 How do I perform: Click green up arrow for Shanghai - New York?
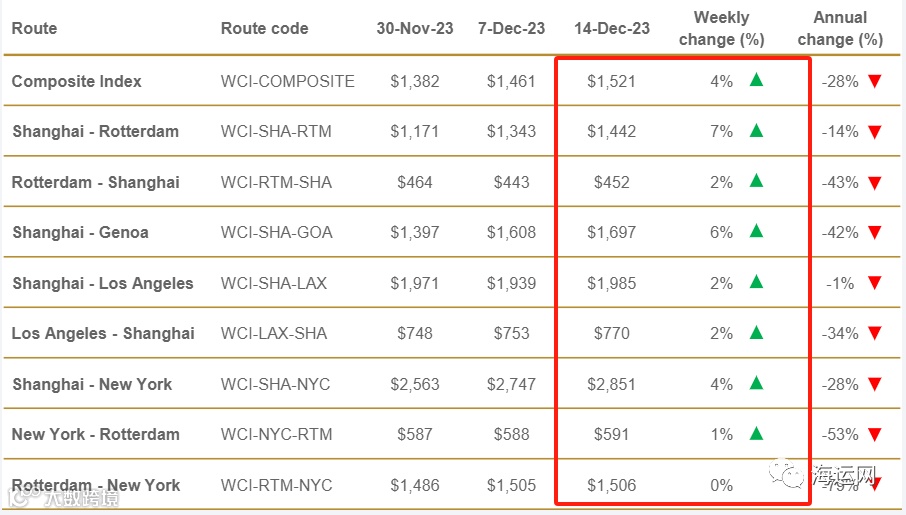click(756, 383)
